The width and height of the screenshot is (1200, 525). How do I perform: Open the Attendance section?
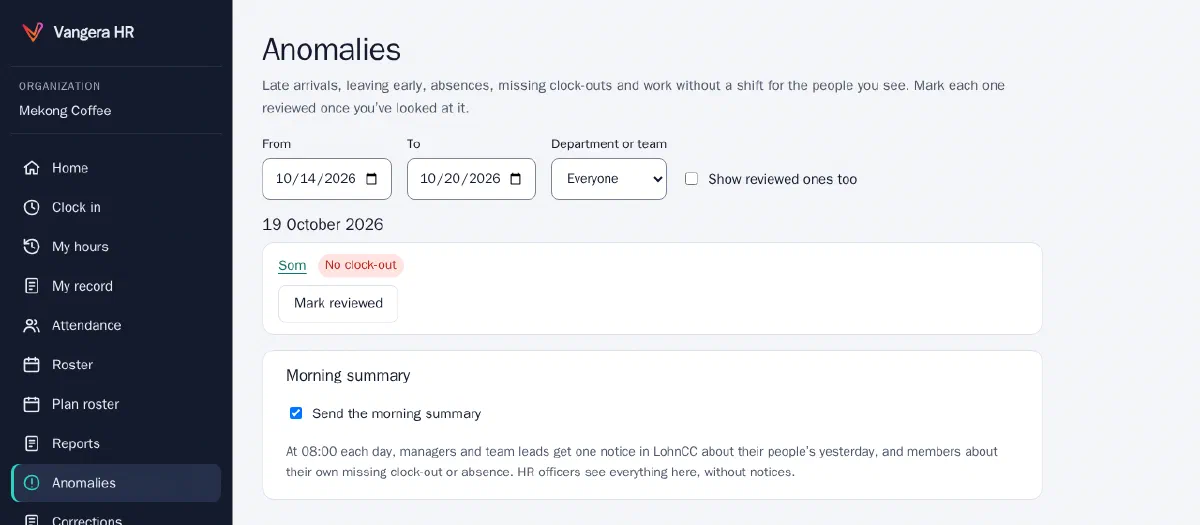pyautogui.click(x=116, y=325)
